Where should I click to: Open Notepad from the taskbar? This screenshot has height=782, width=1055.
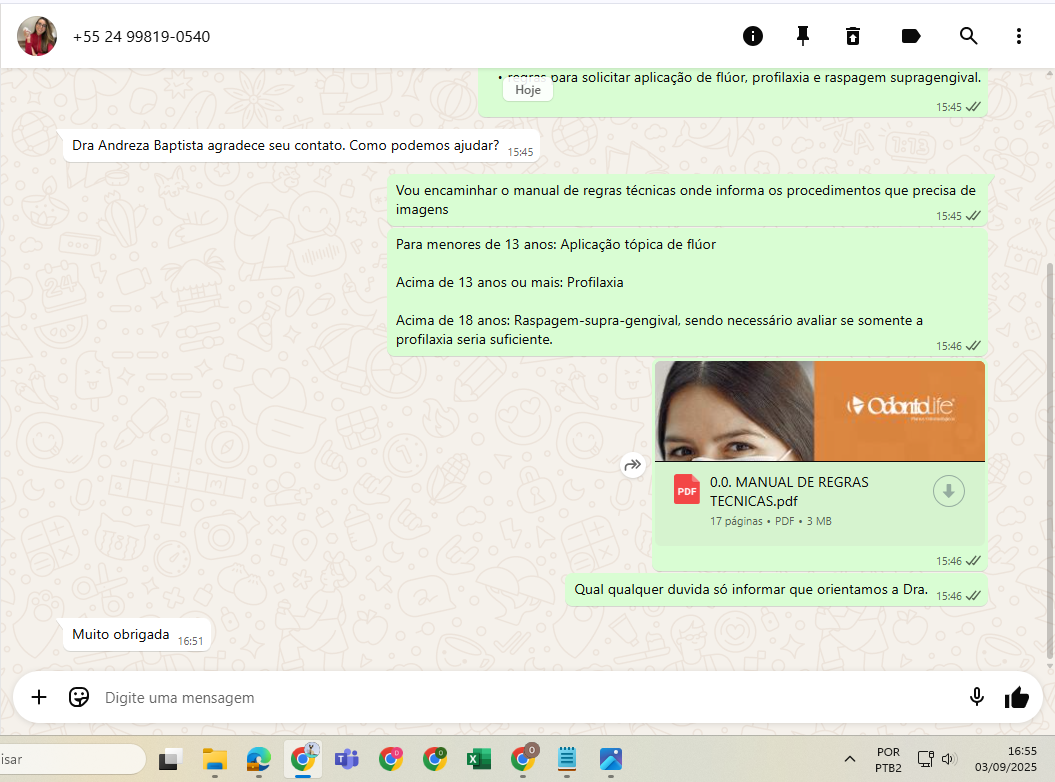click(567, 760)
